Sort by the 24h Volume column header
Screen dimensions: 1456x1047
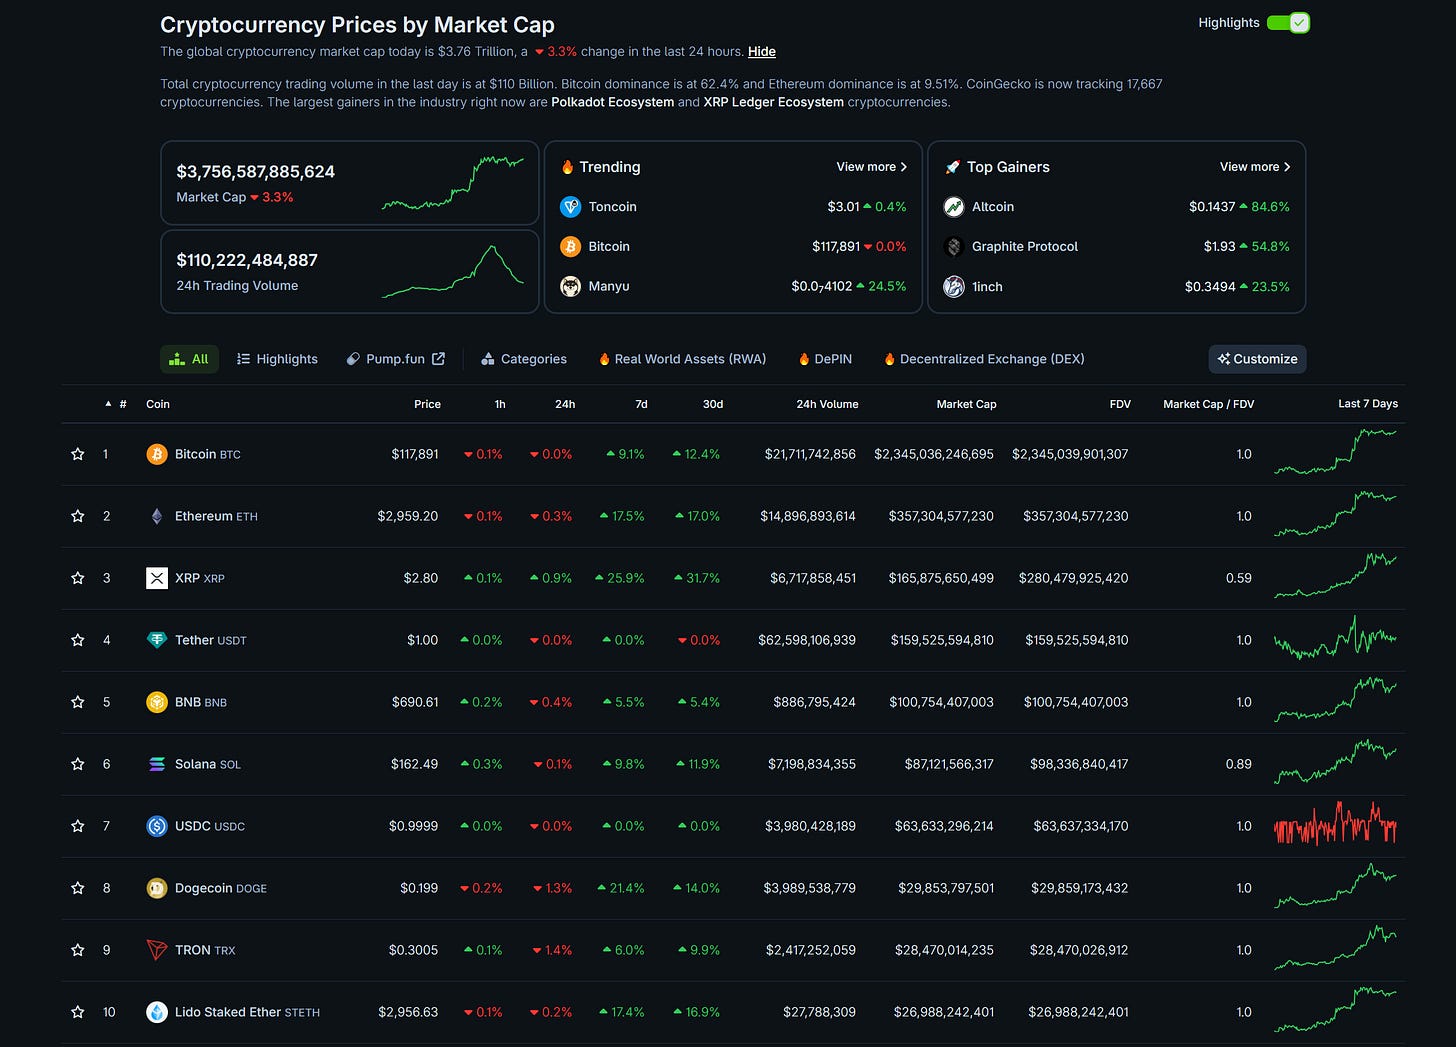[827, 404]
